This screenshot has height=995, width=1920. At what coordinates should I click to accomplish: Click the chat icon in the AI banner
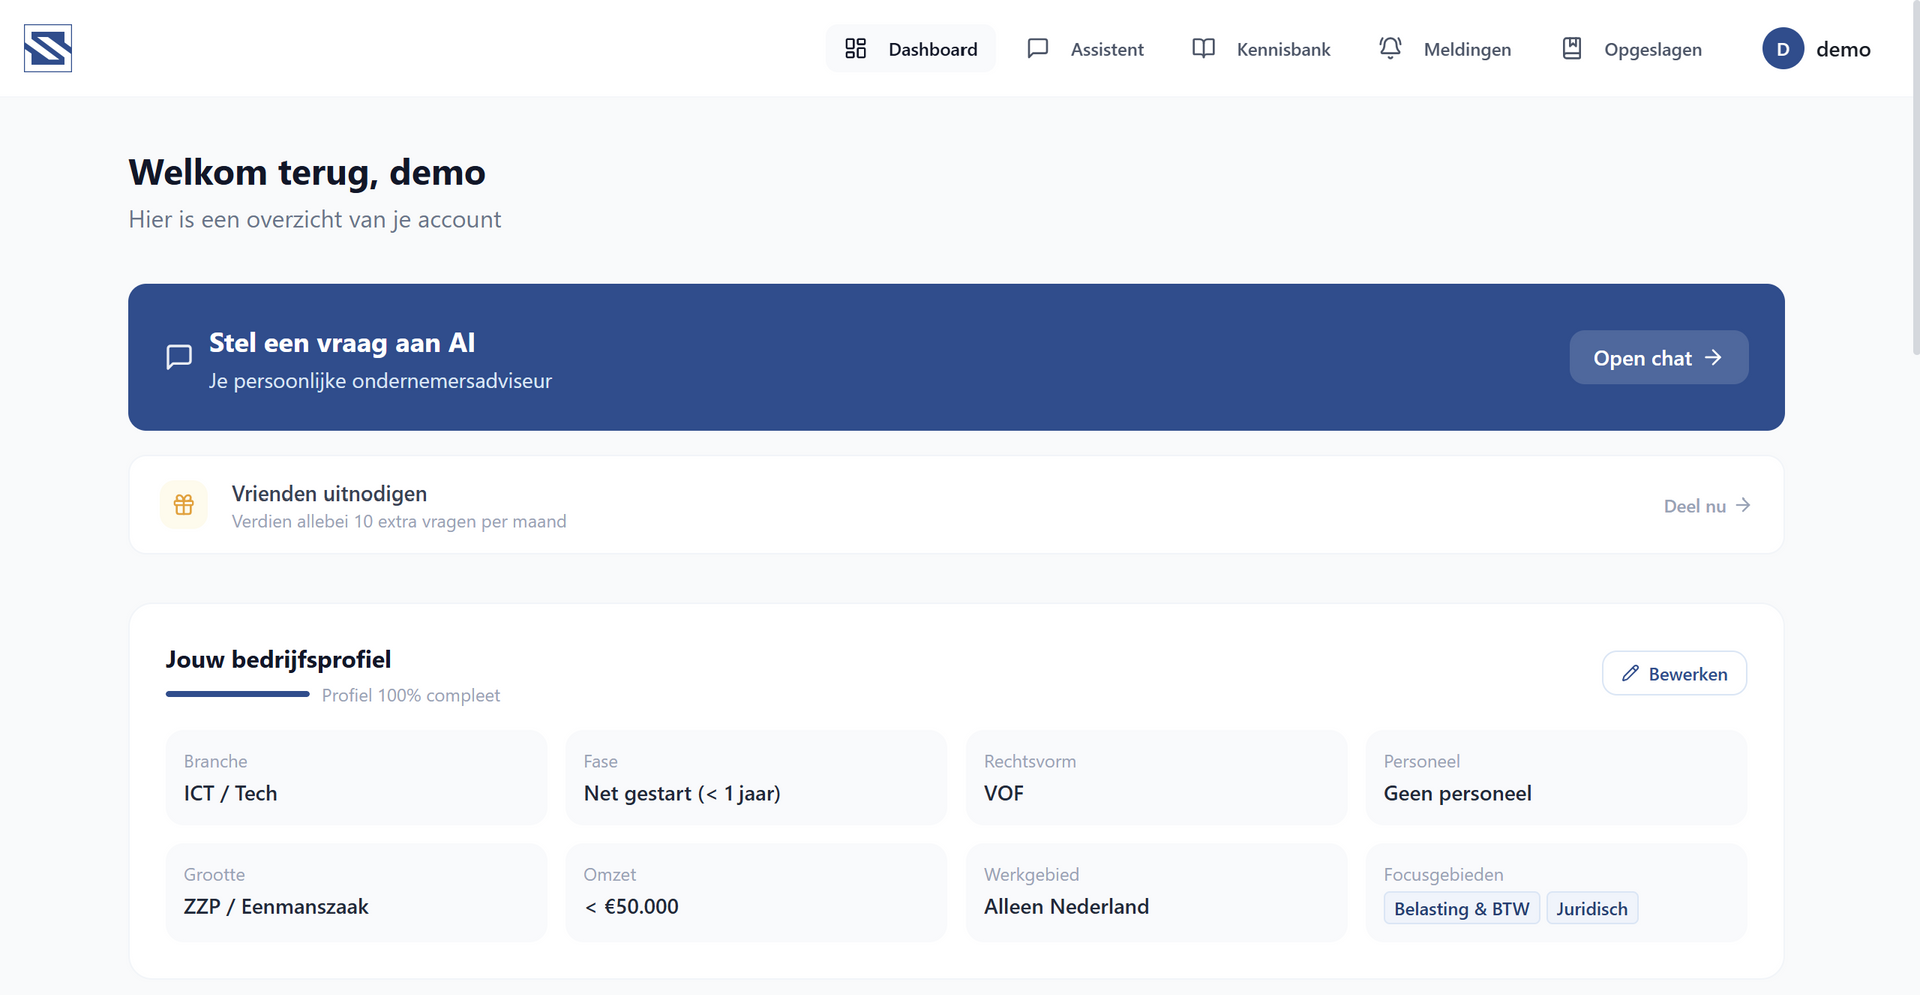pos(179,357)
